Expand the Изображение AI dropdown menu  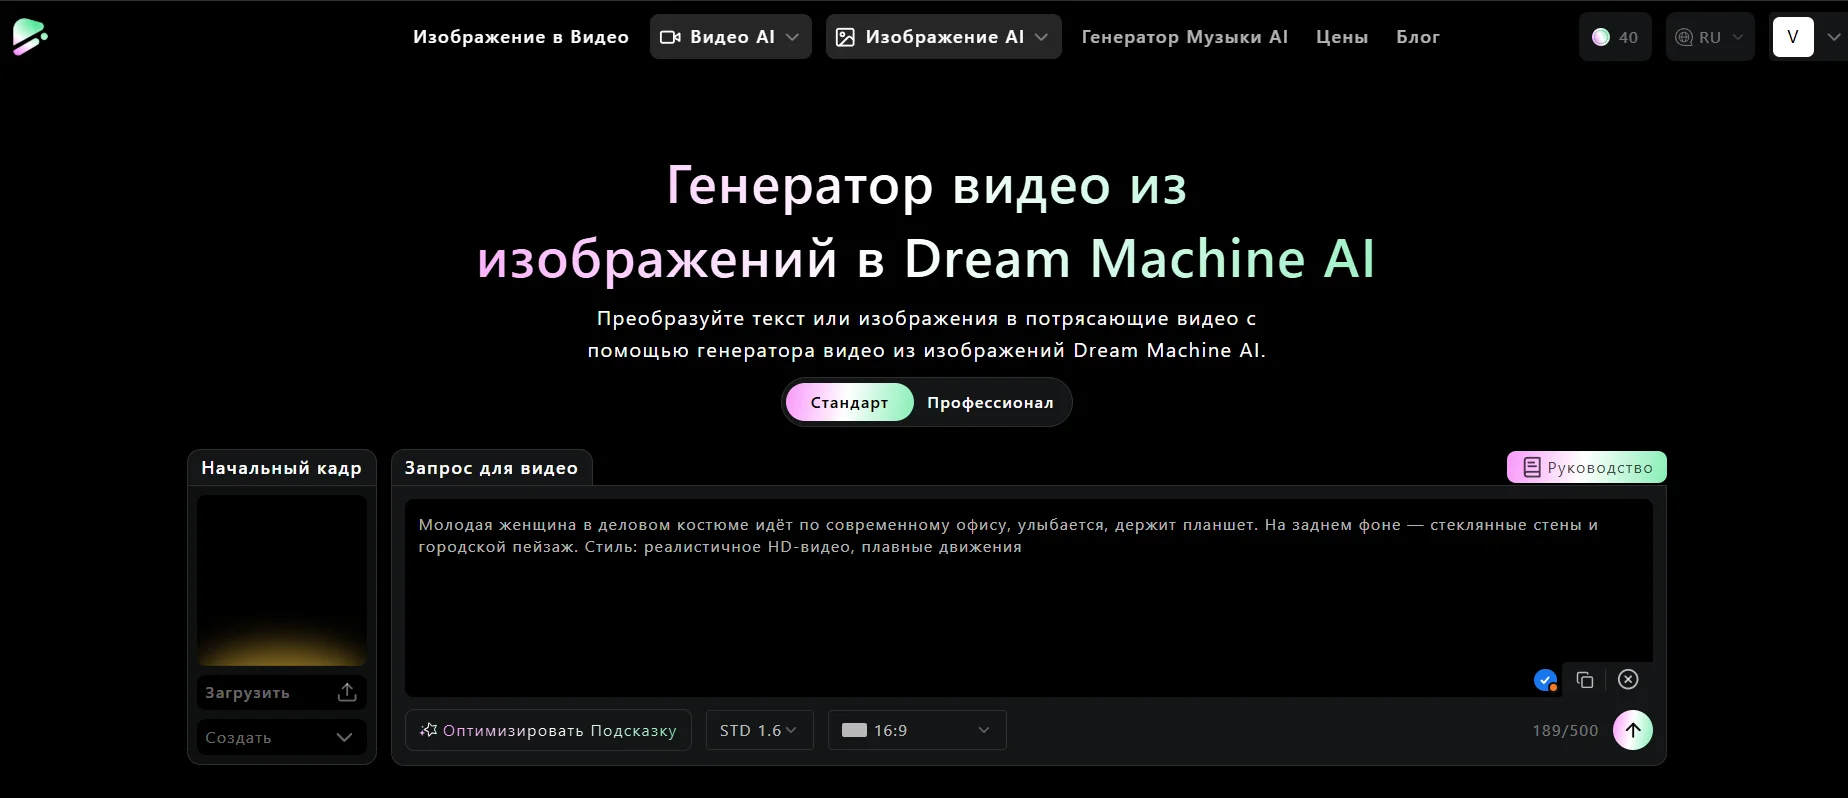(x=943, y=37)
